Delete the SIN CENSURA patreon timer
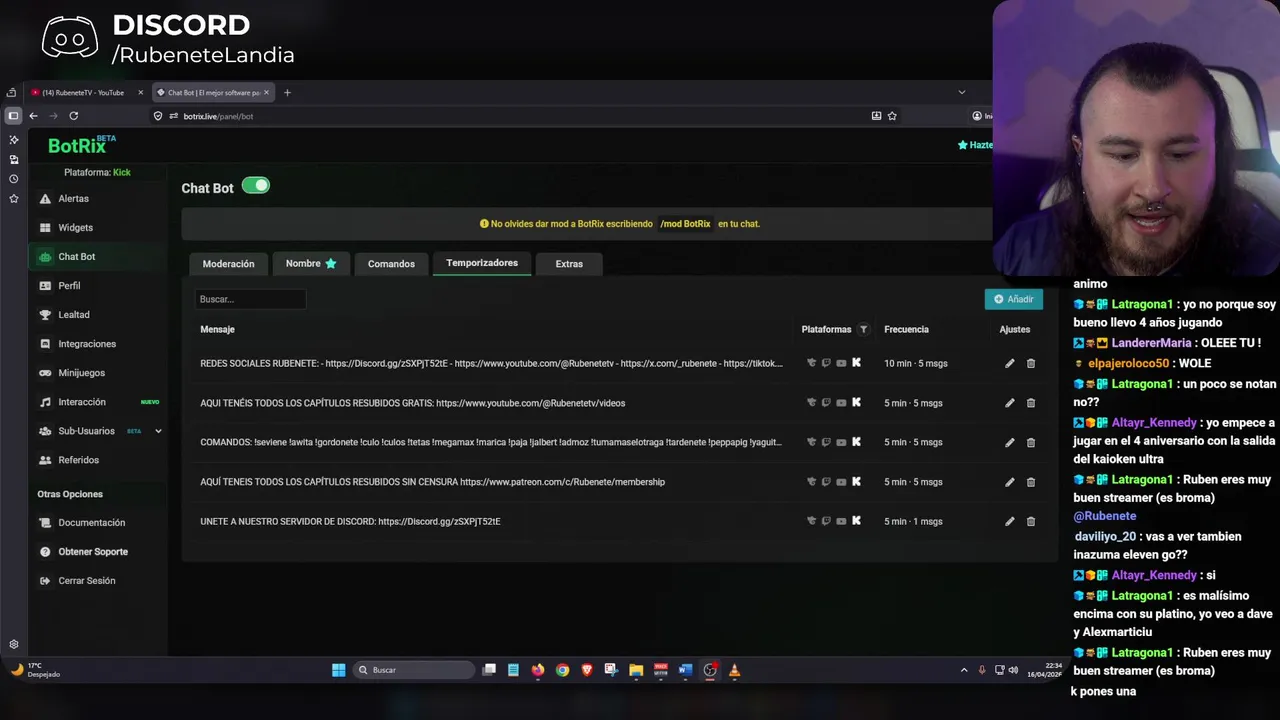 pos(1031,482)
